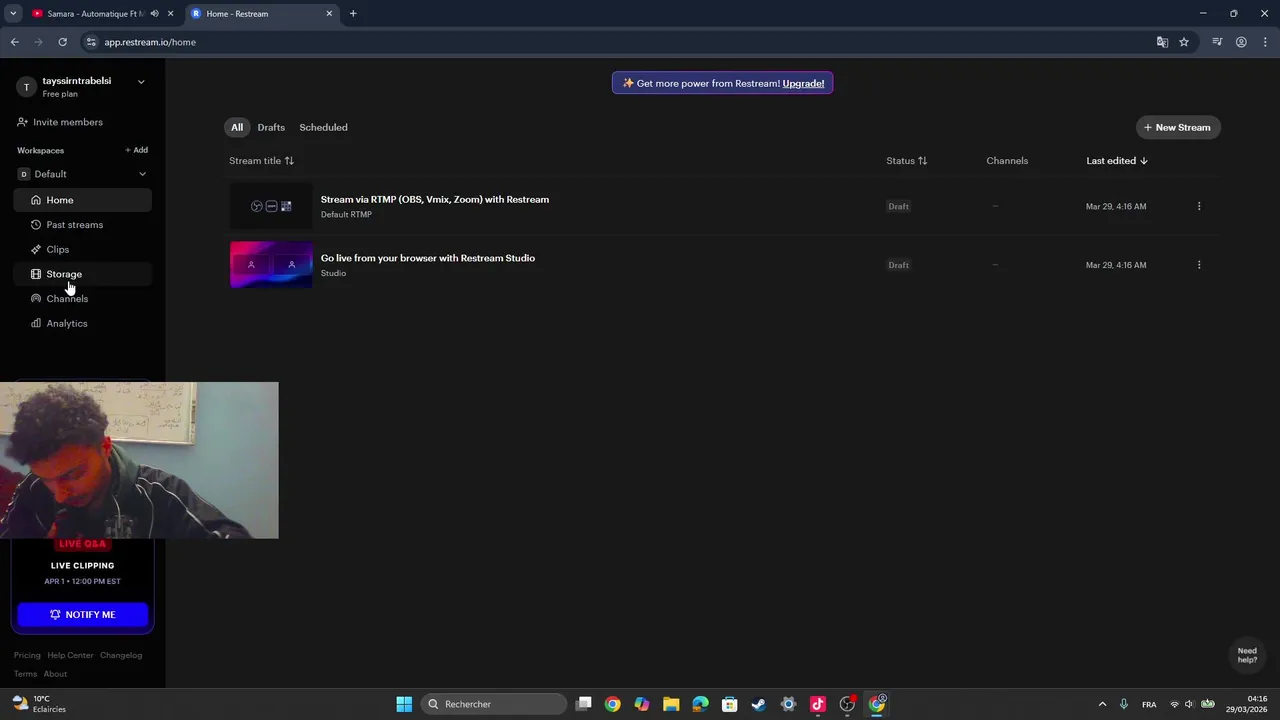1280x720 pixels.
Task: Create a New Stream
Action: [x=1178, y=127]
